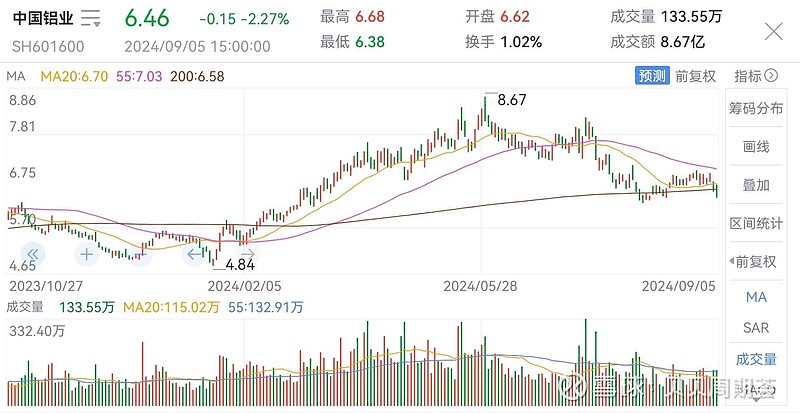Open 筹码分布 chip distribution panel
The image size is (800, 413).
[x=756, y=108]
